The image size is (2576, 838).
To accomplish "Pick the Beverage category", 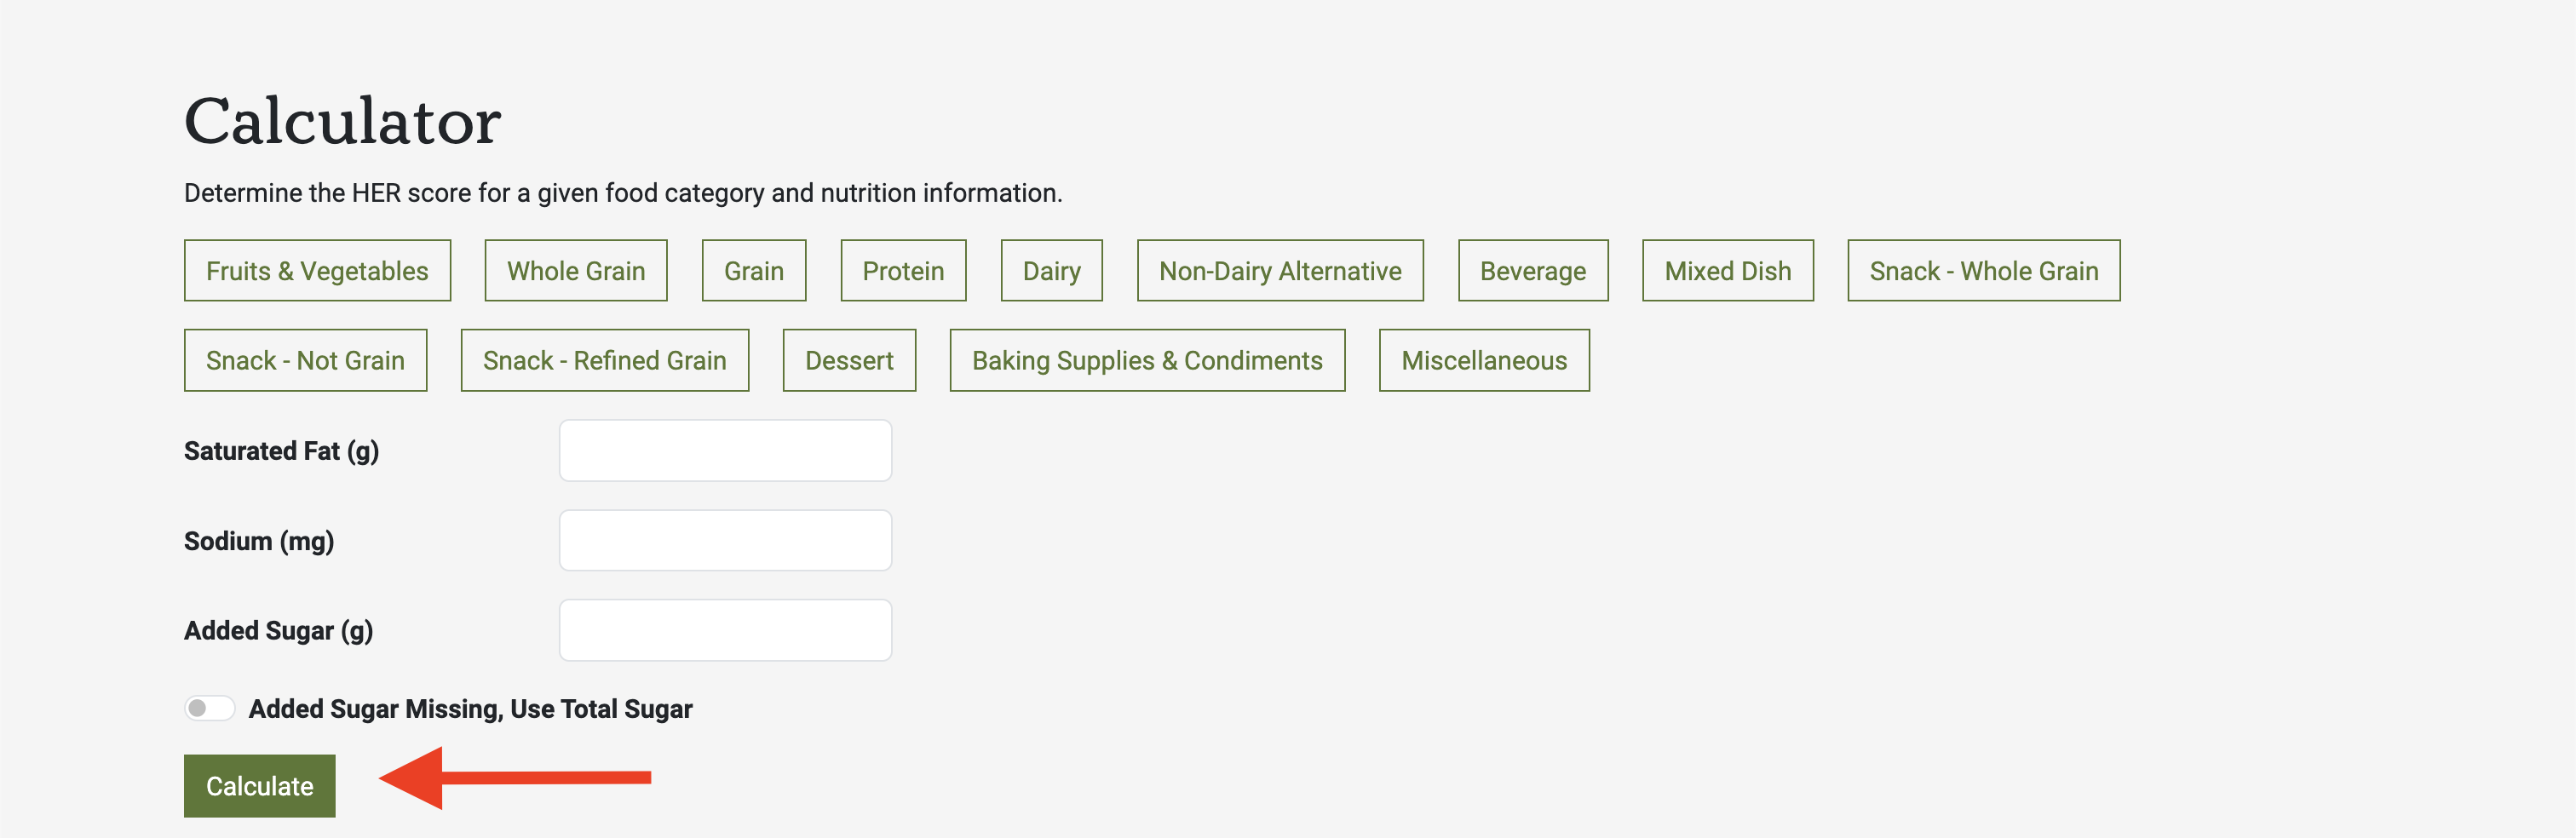I will (x=1532, y=271).
